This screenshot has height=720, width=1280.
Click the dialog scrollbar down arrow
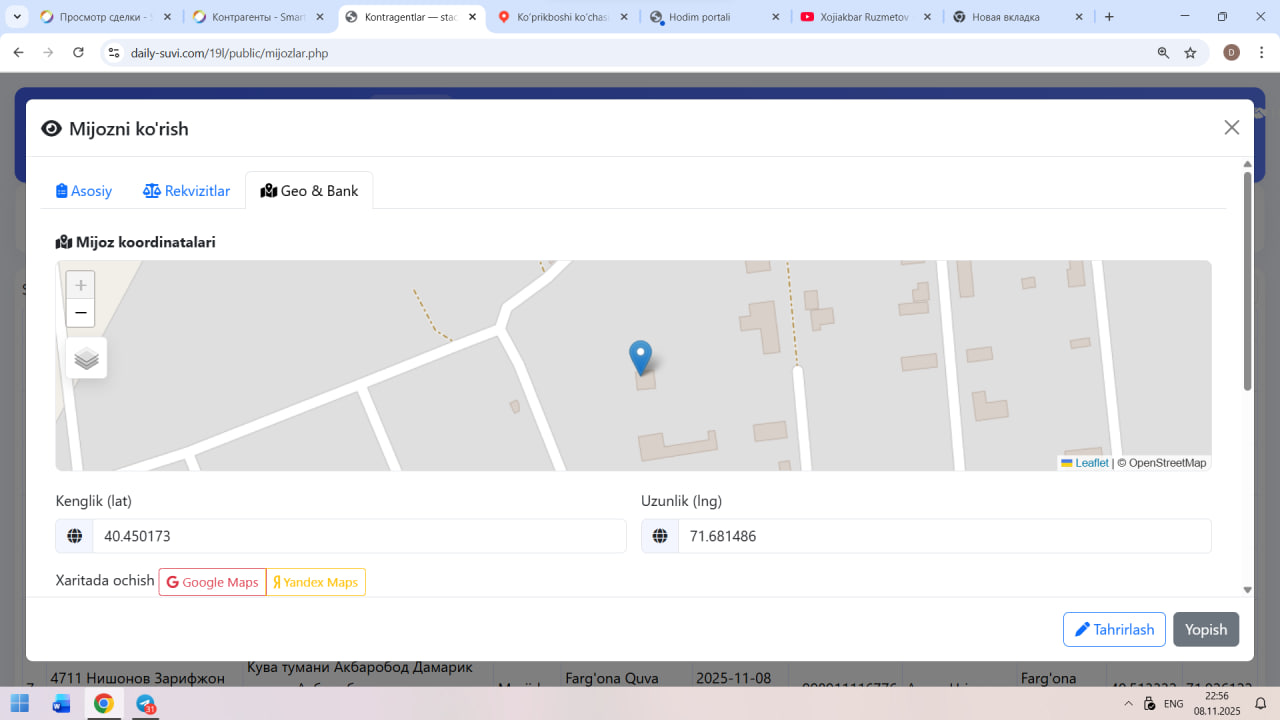(1247, 590)
